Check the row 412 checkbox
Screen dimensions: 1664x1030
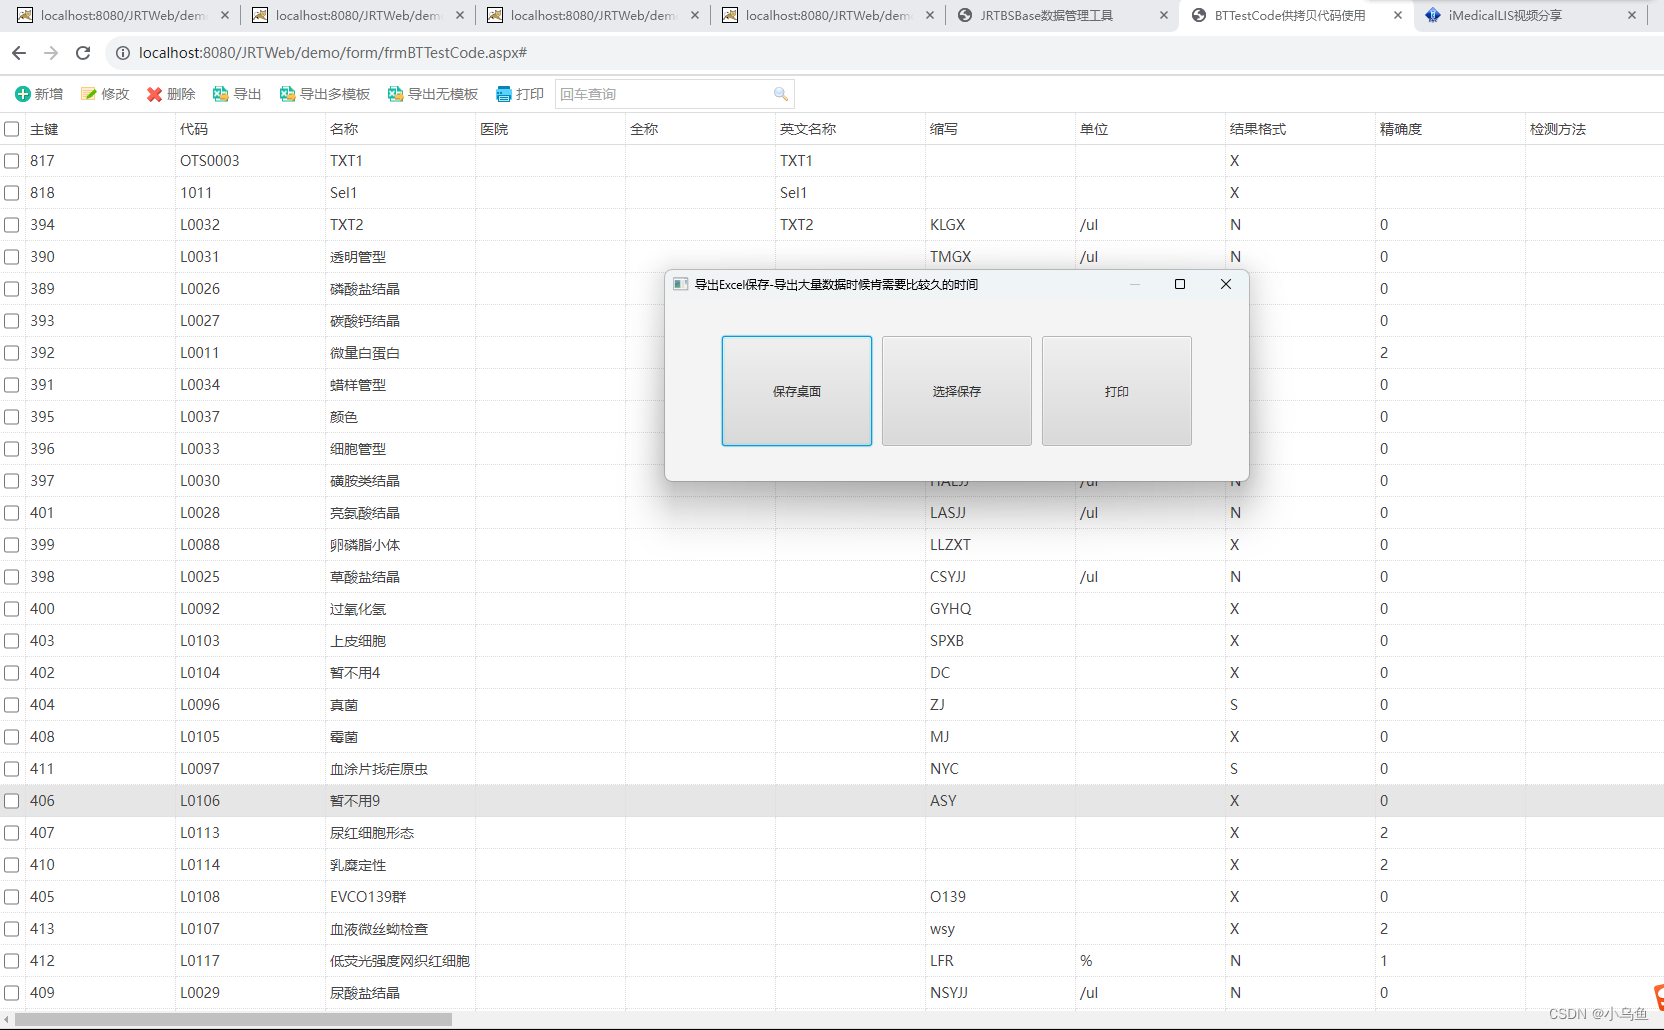(x=12, y=961)
